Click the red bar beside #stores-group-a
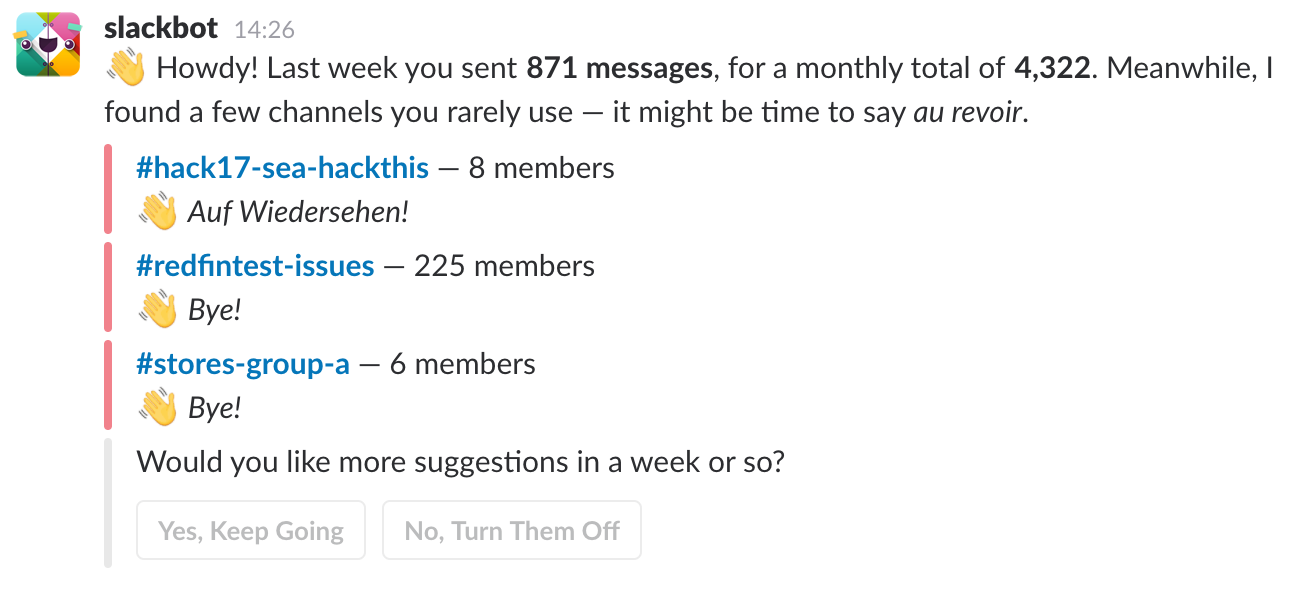 point(108,385)
